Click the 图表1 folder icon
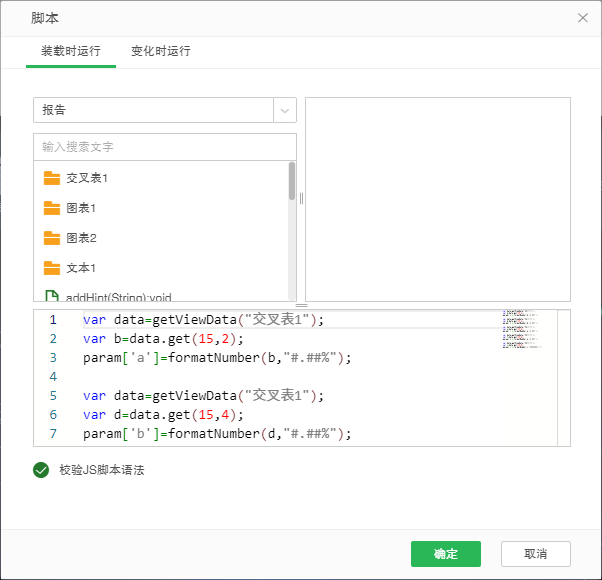 [x=52, y=208]
